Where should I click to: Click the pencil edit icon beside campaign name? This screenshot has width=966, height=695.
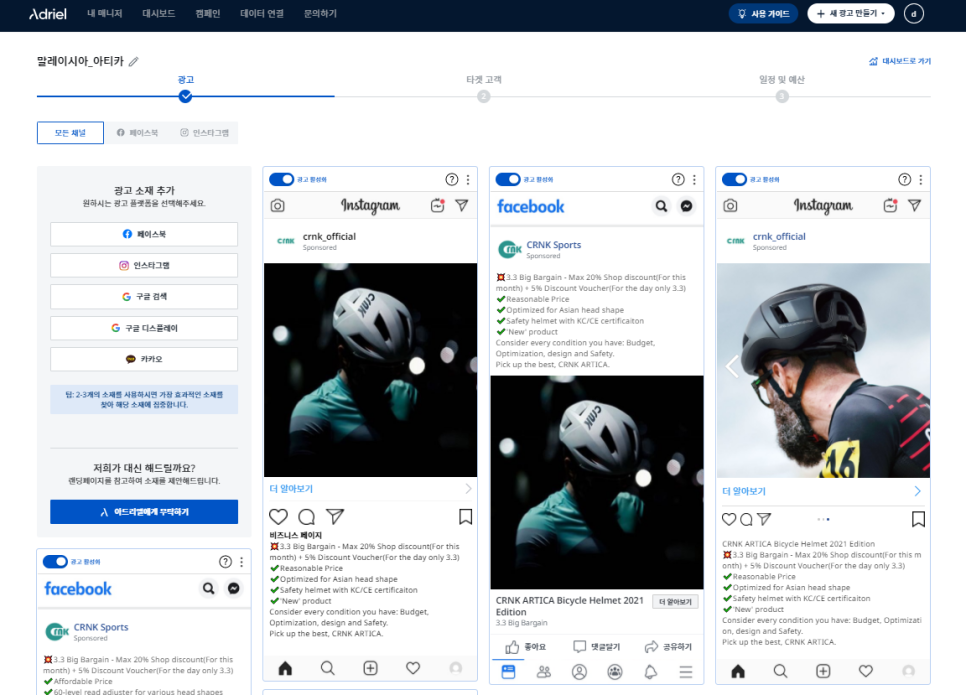134,62
